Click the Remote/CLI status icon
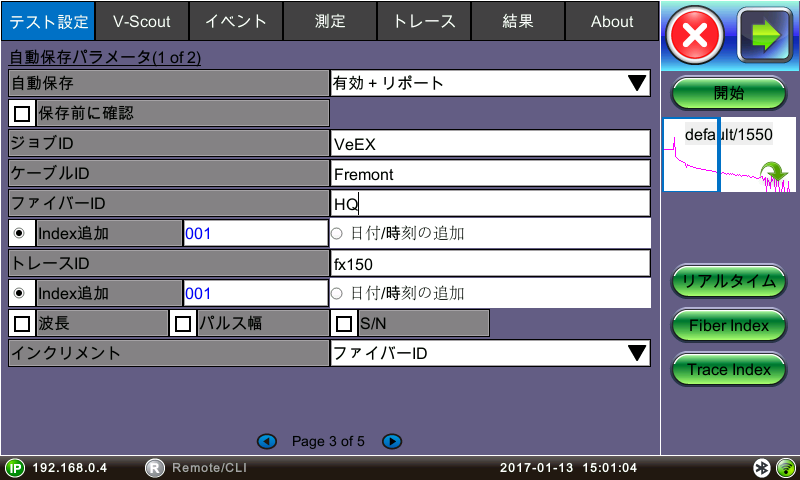 pos(155,468)
